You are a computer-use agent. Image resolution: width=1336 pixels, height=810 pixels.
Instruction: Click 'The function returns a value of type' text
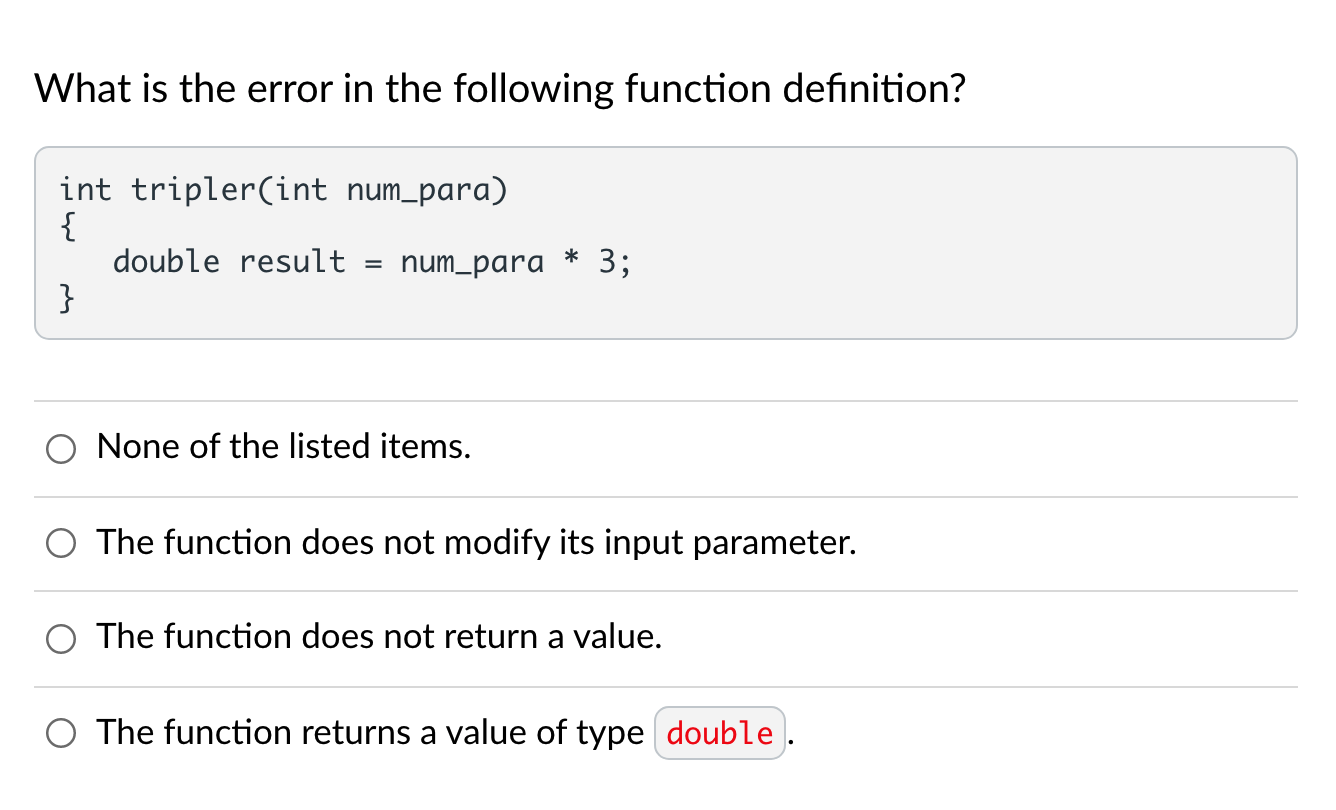(x=370, y=733)
